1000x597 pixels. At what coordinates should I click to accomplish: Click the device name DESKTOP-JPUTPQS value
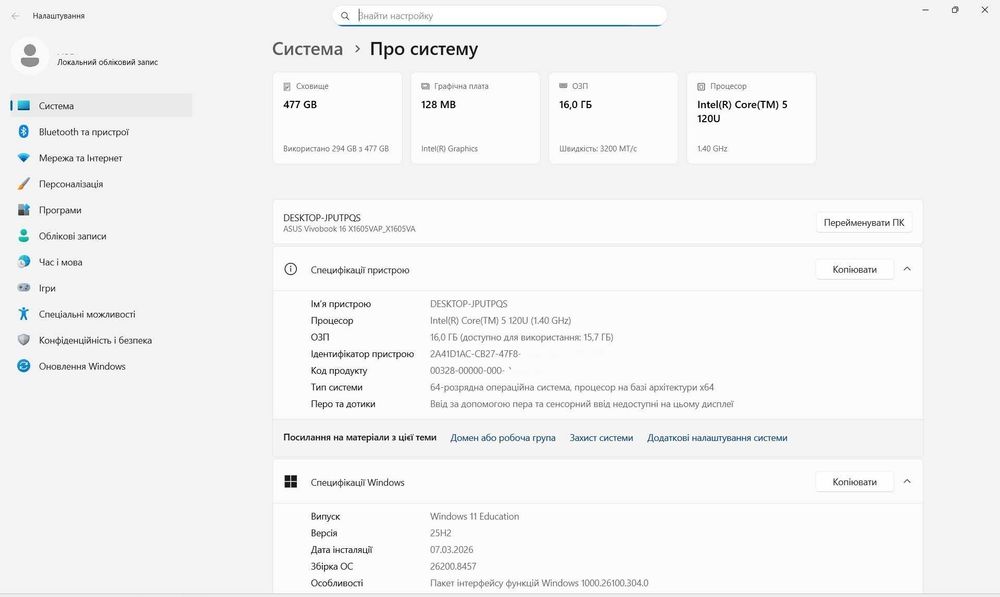[x=469, y=304]
